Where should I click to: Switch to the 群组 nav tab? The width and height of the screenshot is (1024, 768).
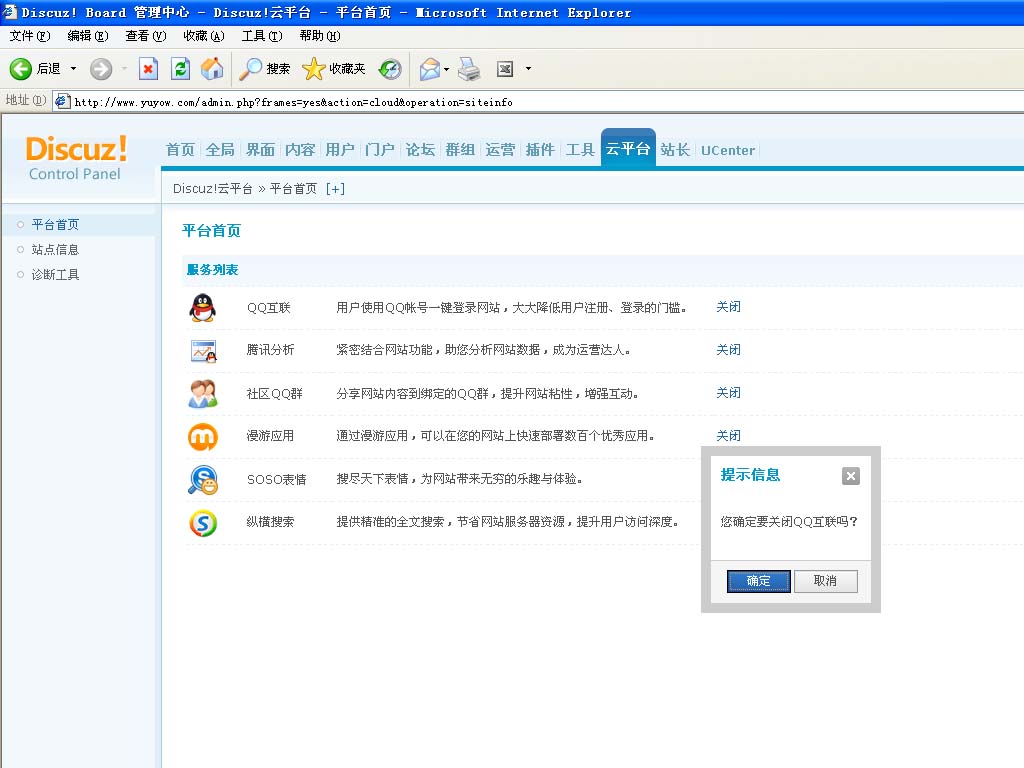(x=460, y=150)
